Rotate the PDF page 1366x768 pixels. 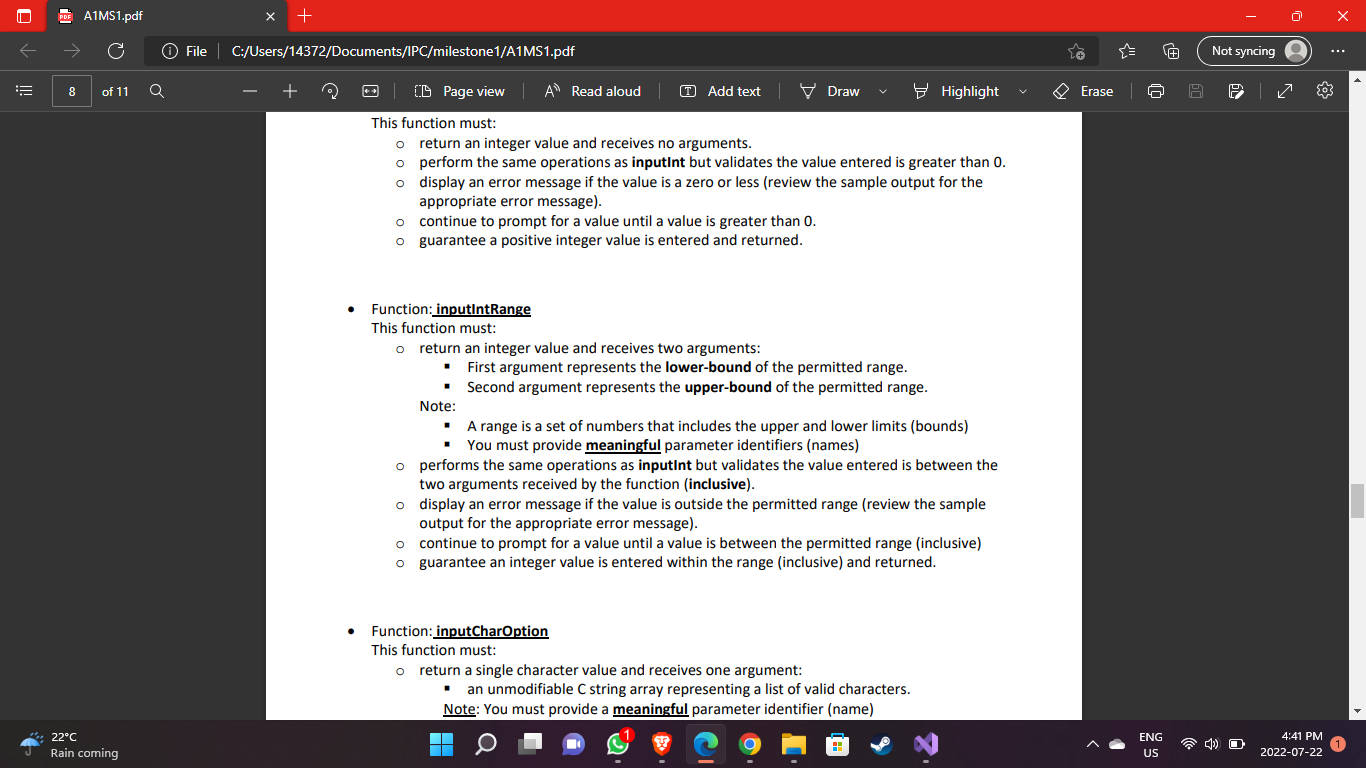(x=330, y=91)
